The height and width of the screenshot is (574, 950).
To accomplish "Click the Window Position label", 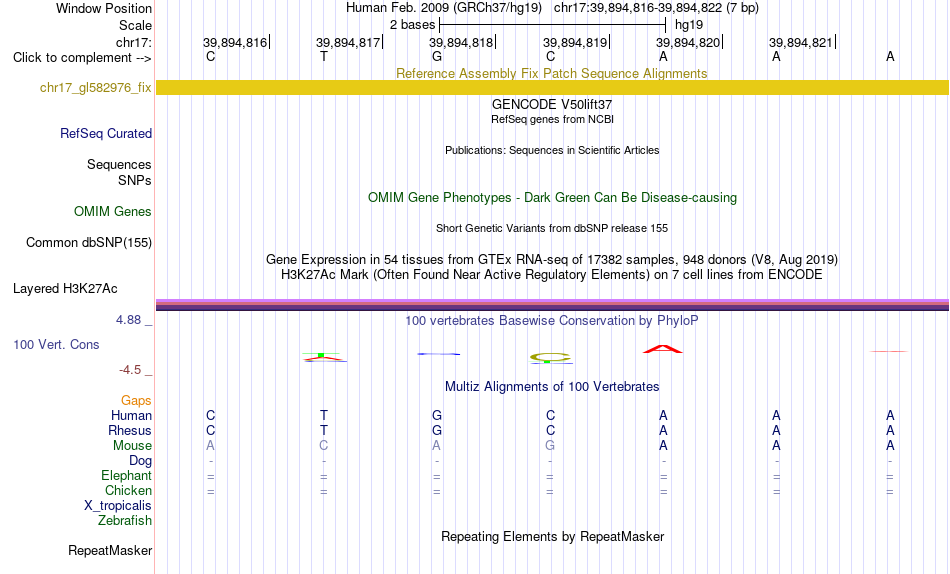I will (x=104, y=8).
